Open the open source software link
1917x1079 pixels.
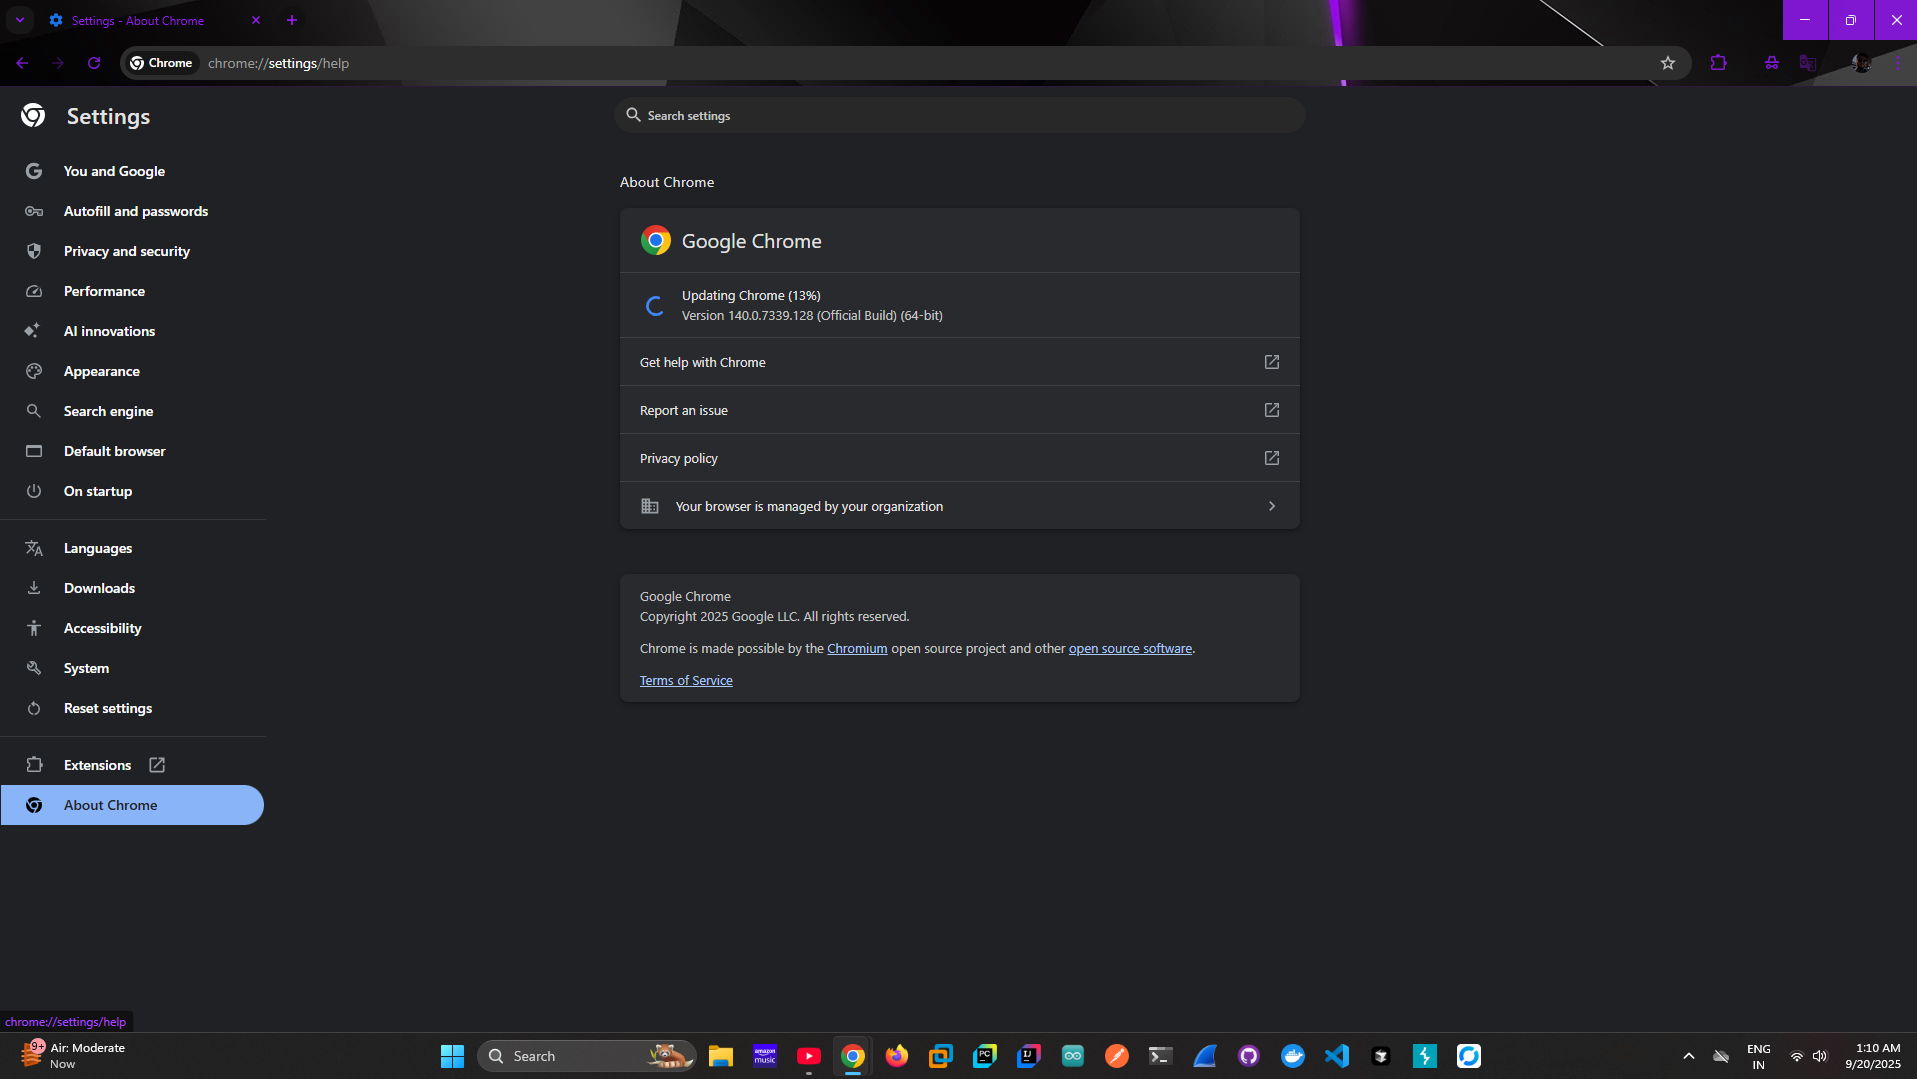(1130, 649)
